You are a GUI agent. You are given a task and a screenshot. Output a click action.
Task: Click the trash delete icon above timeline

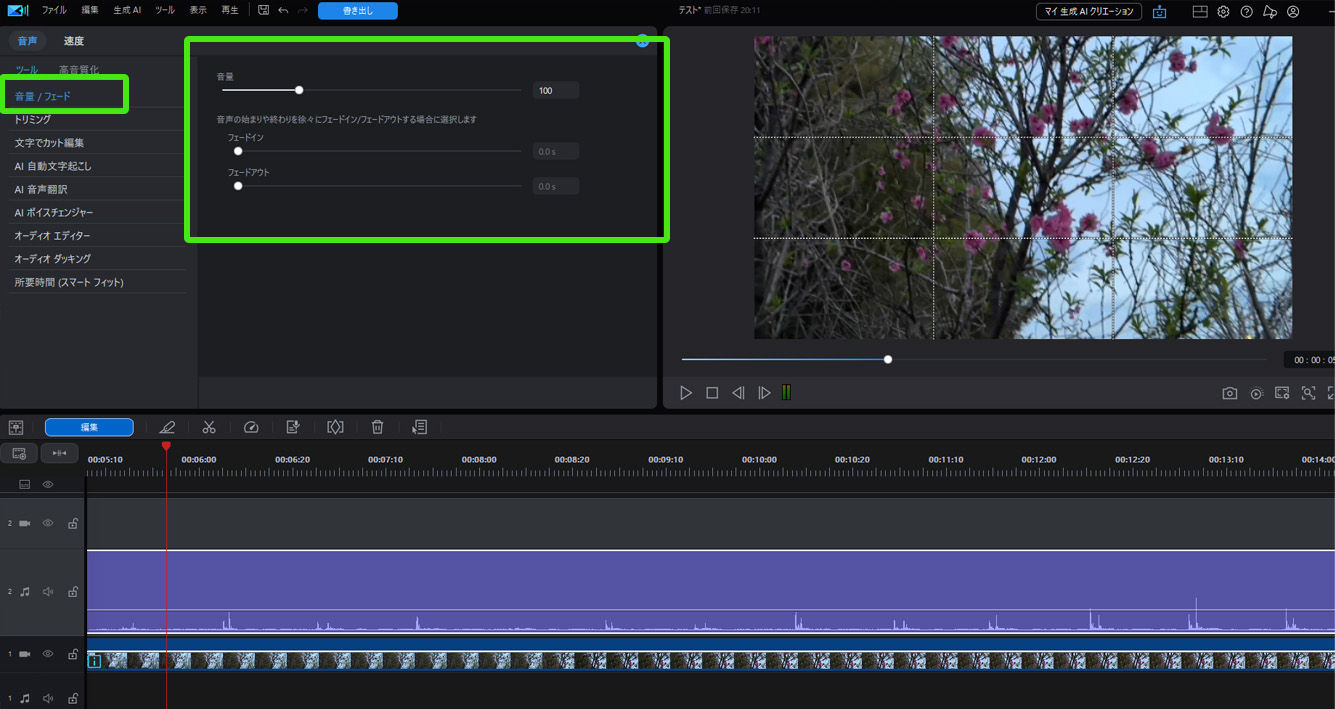pos(377,427)
